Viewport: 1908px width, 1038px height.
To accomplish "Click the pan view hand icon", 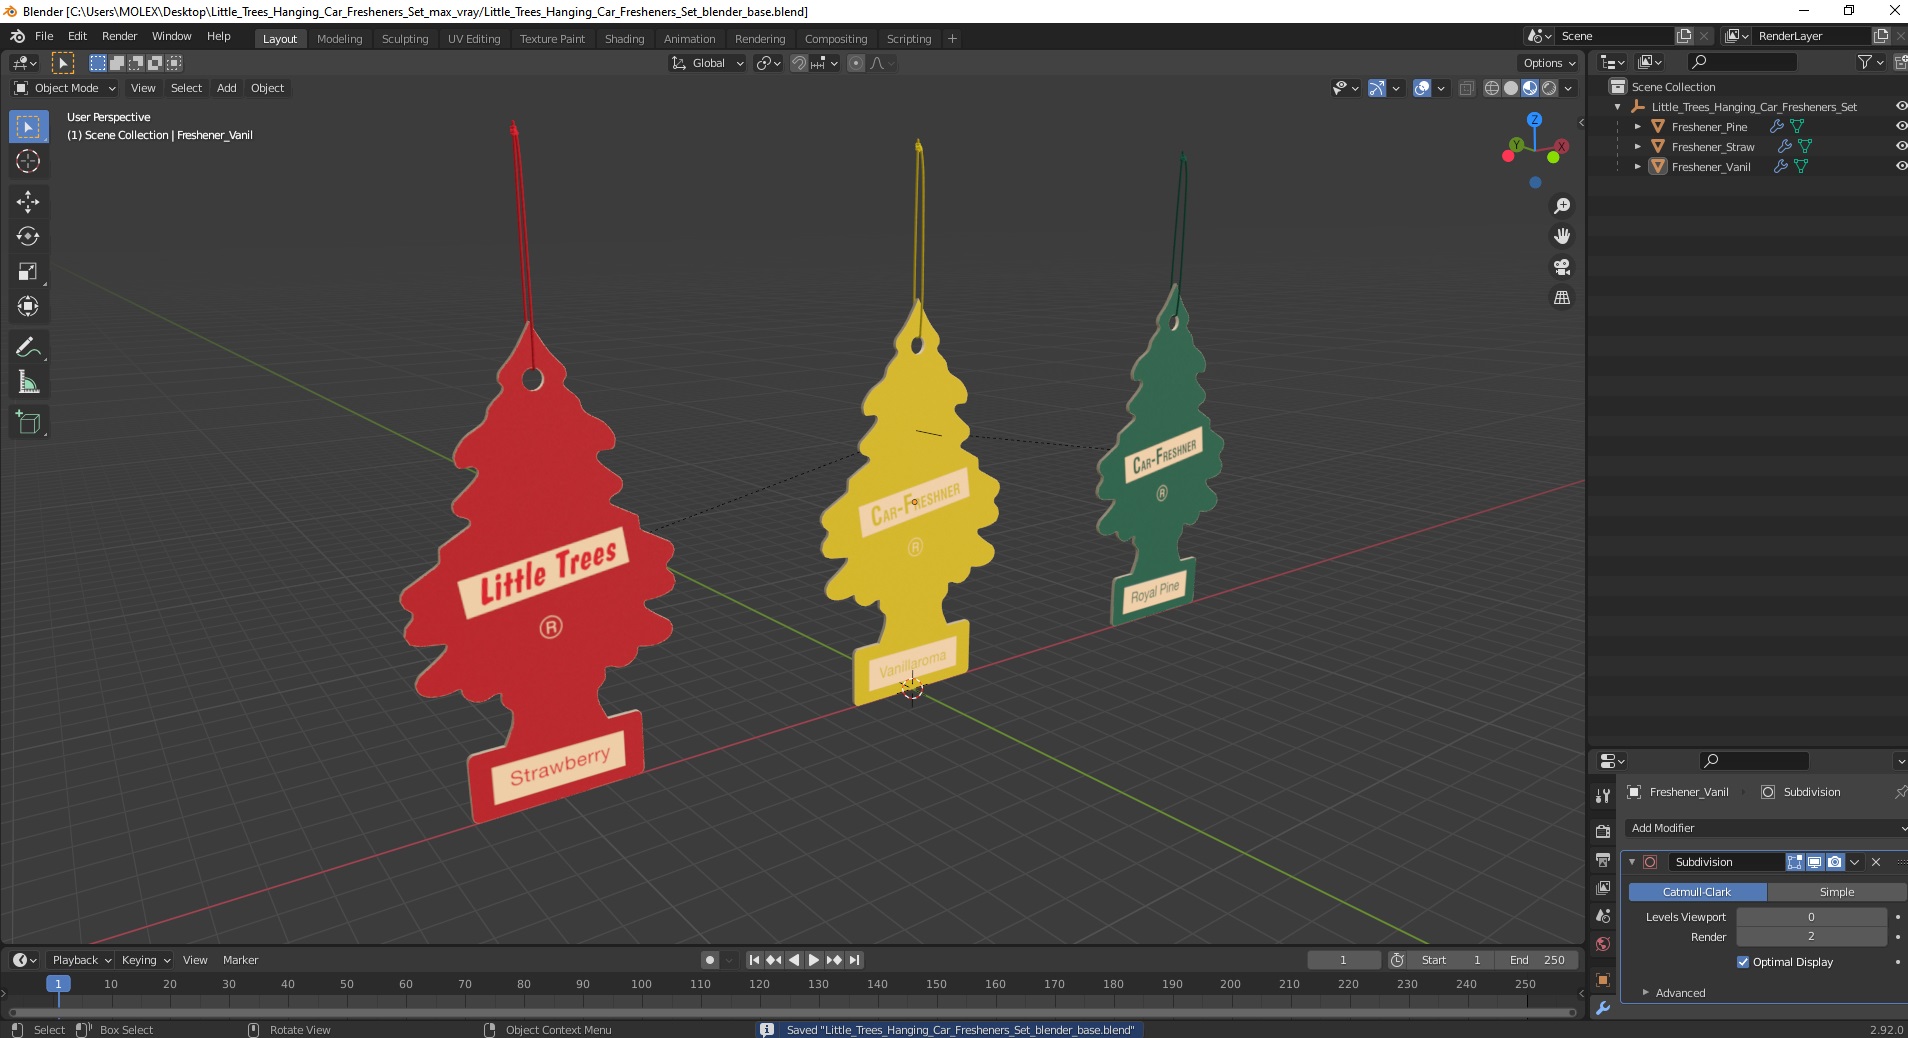I will click(1561, 236).
